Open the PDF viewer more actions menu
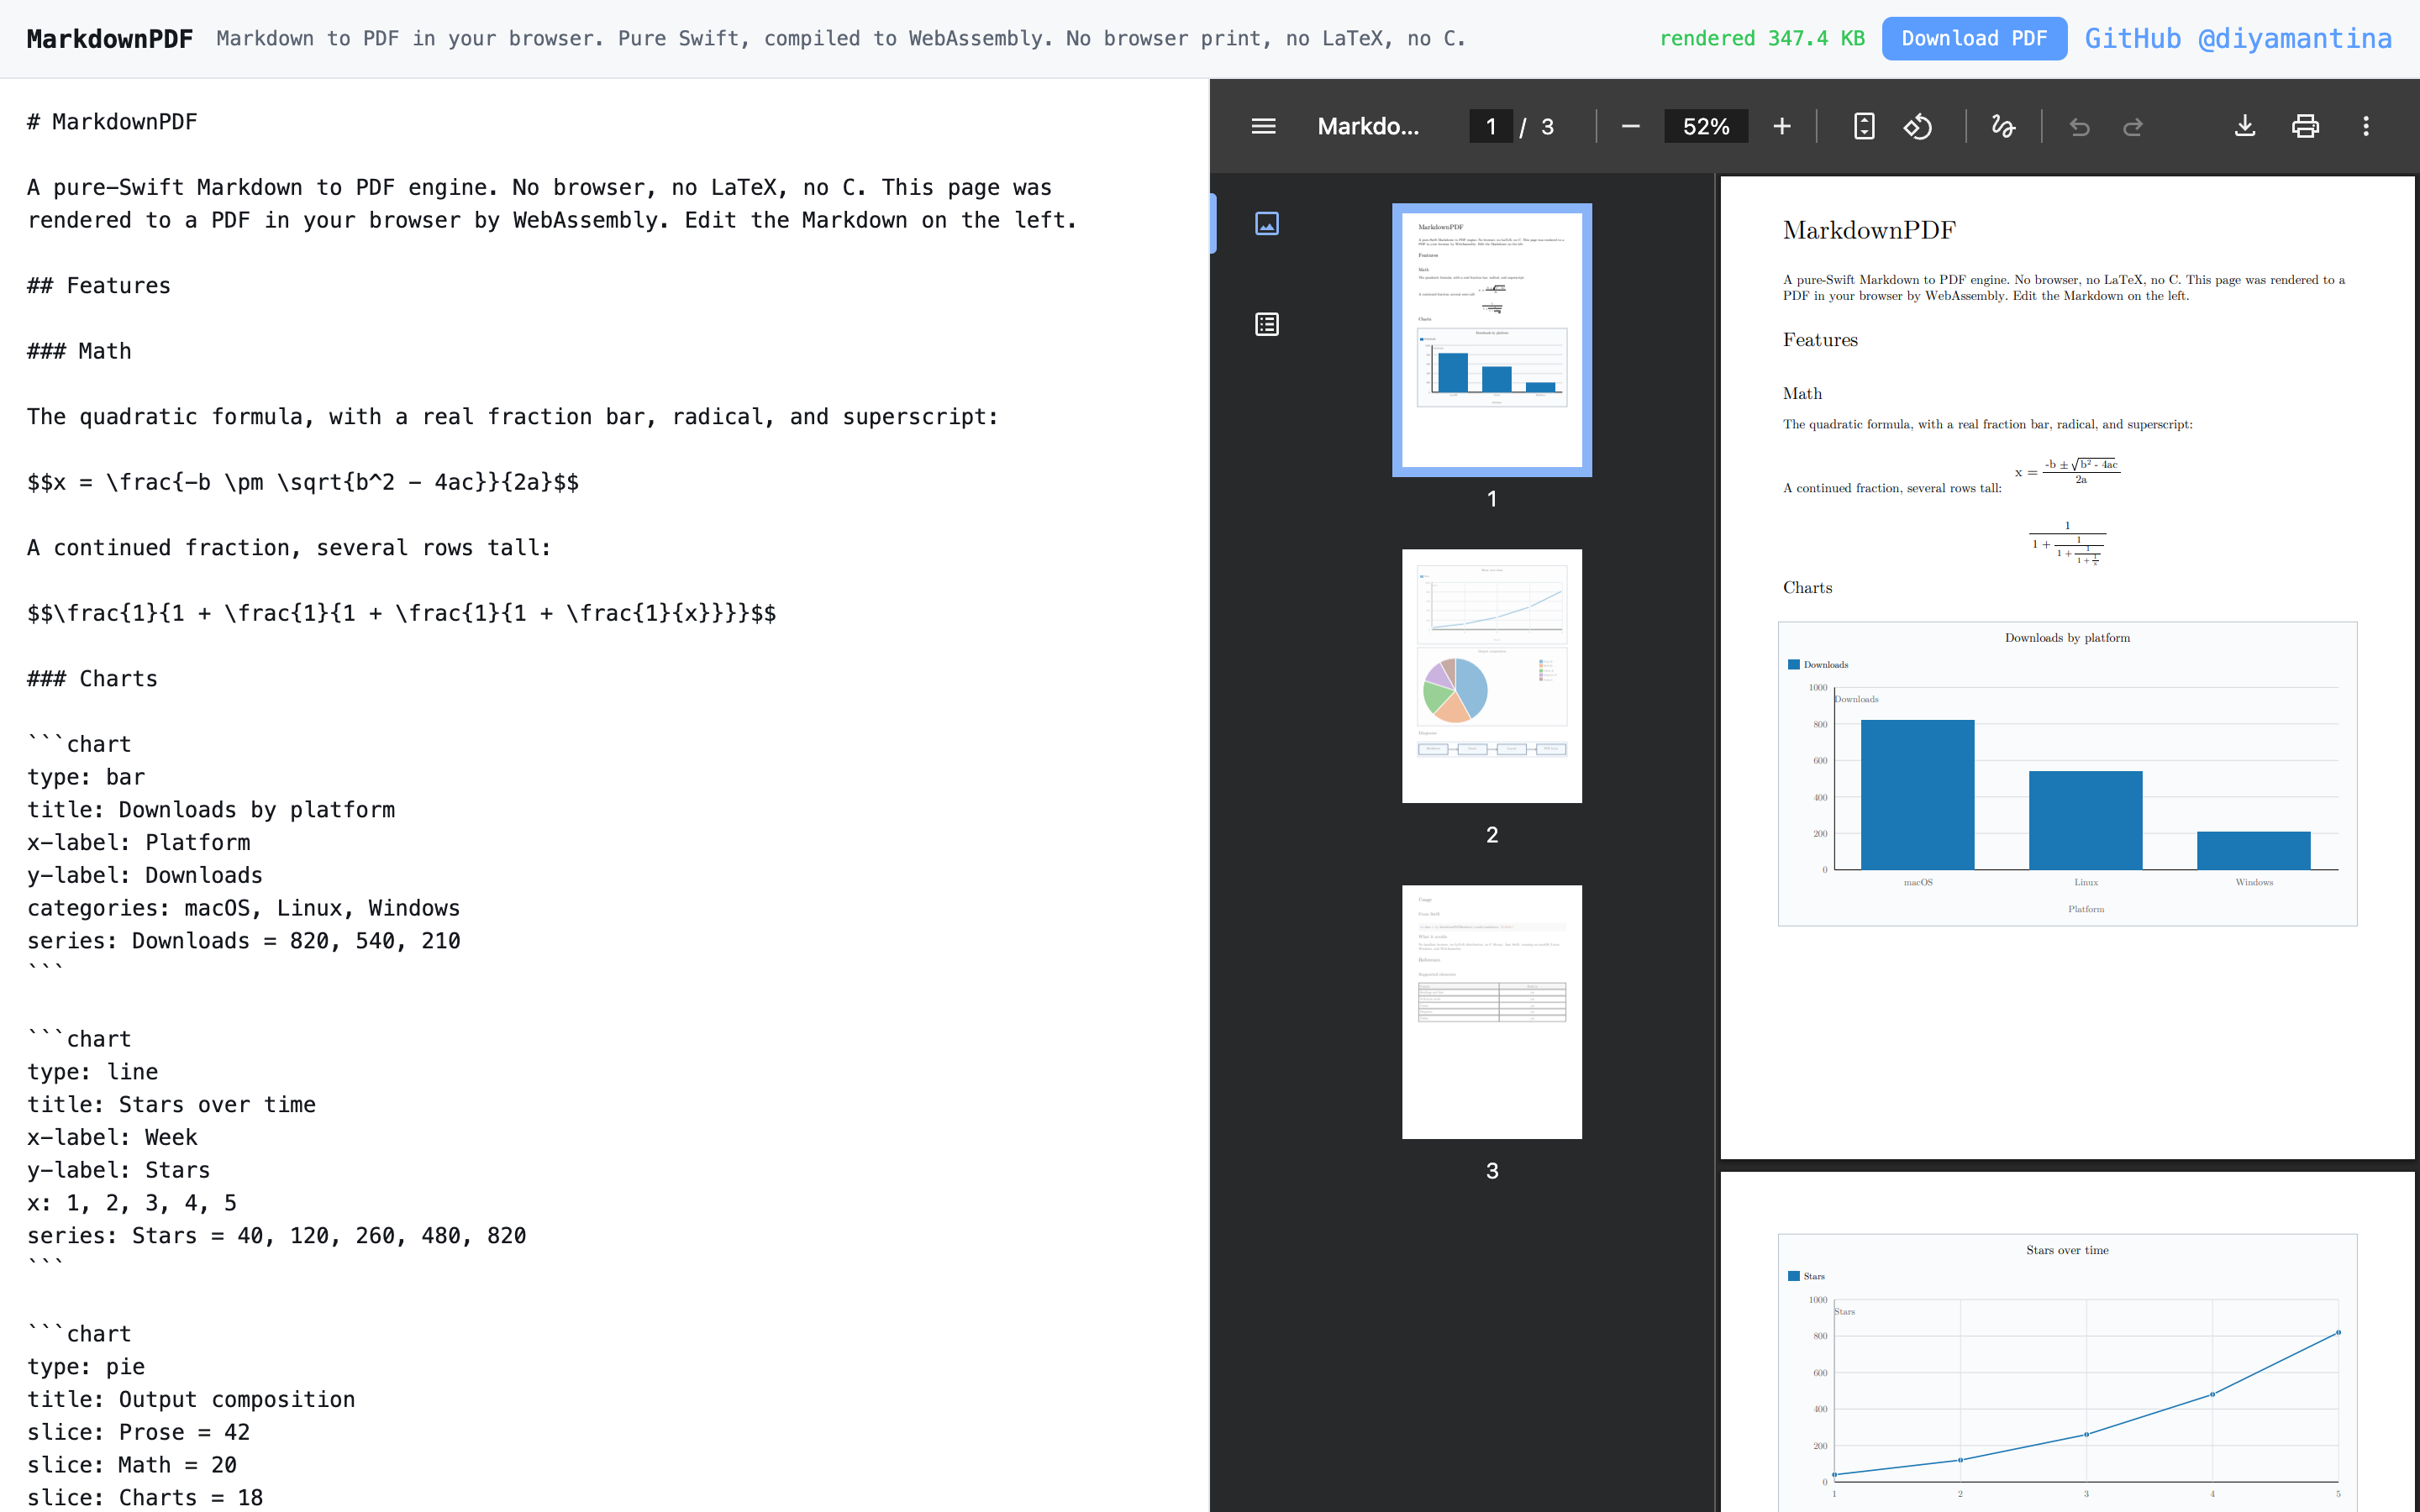 point(2366,126)
